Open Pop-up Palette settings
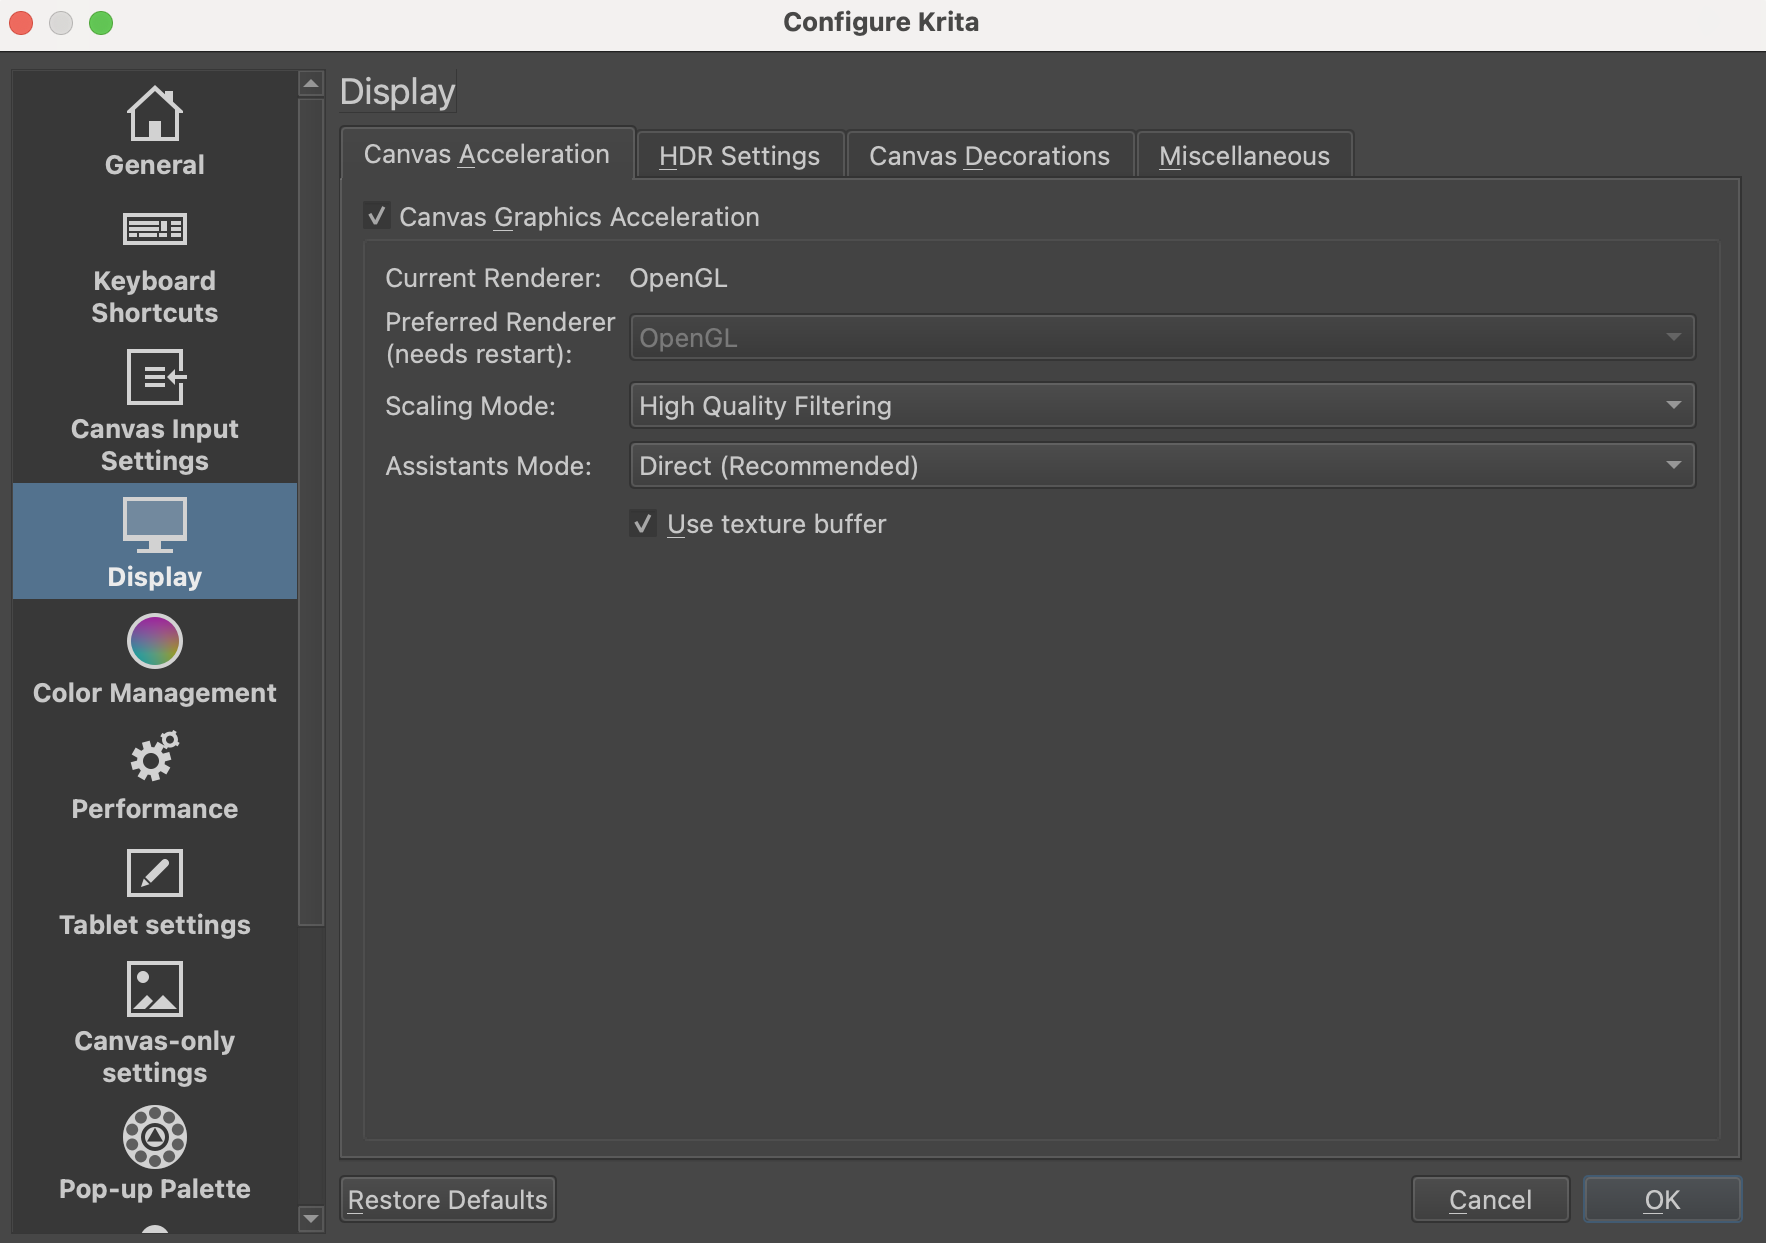 [155, 1152]
